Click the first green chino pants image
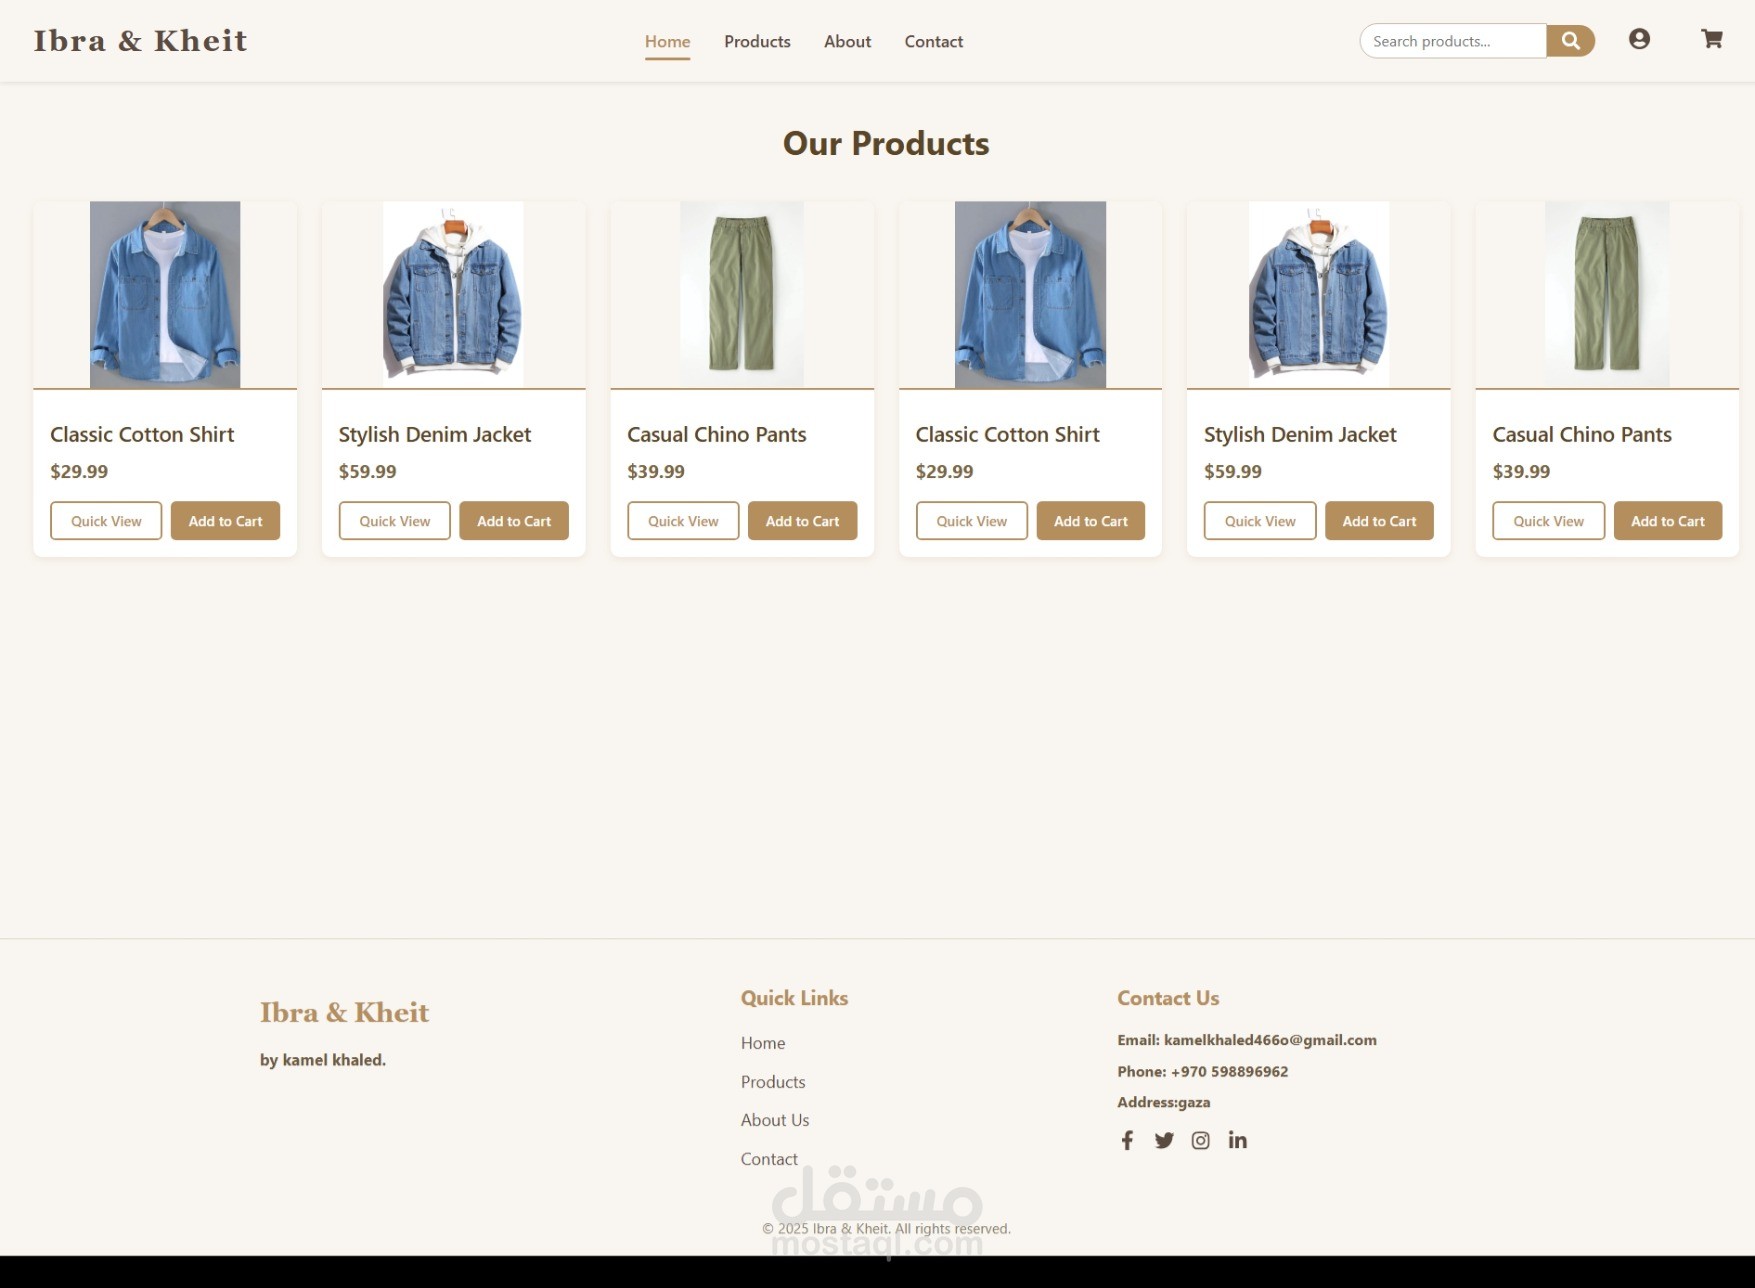The width and height of the screenshot is (1755, 1288). click(742, 295)
